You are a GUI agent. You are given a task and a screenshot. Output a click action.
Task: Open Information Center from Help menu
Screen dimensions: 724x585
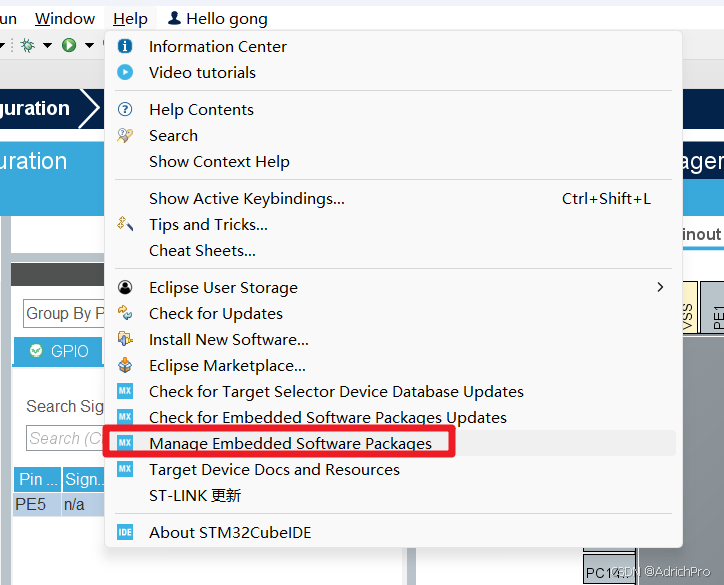(394, 47)
